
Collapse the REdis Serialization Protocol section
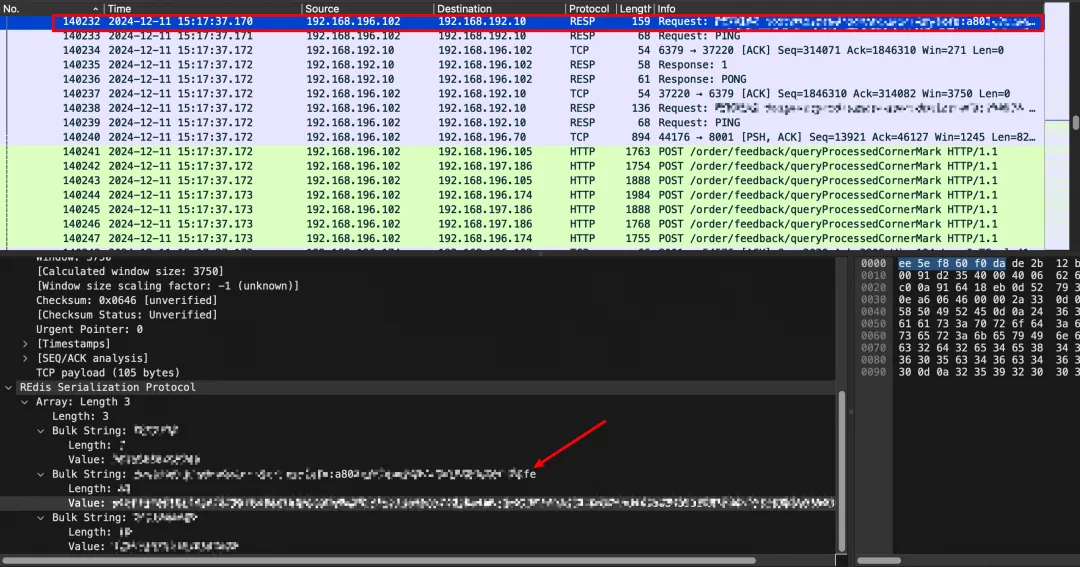coord(9,387)
